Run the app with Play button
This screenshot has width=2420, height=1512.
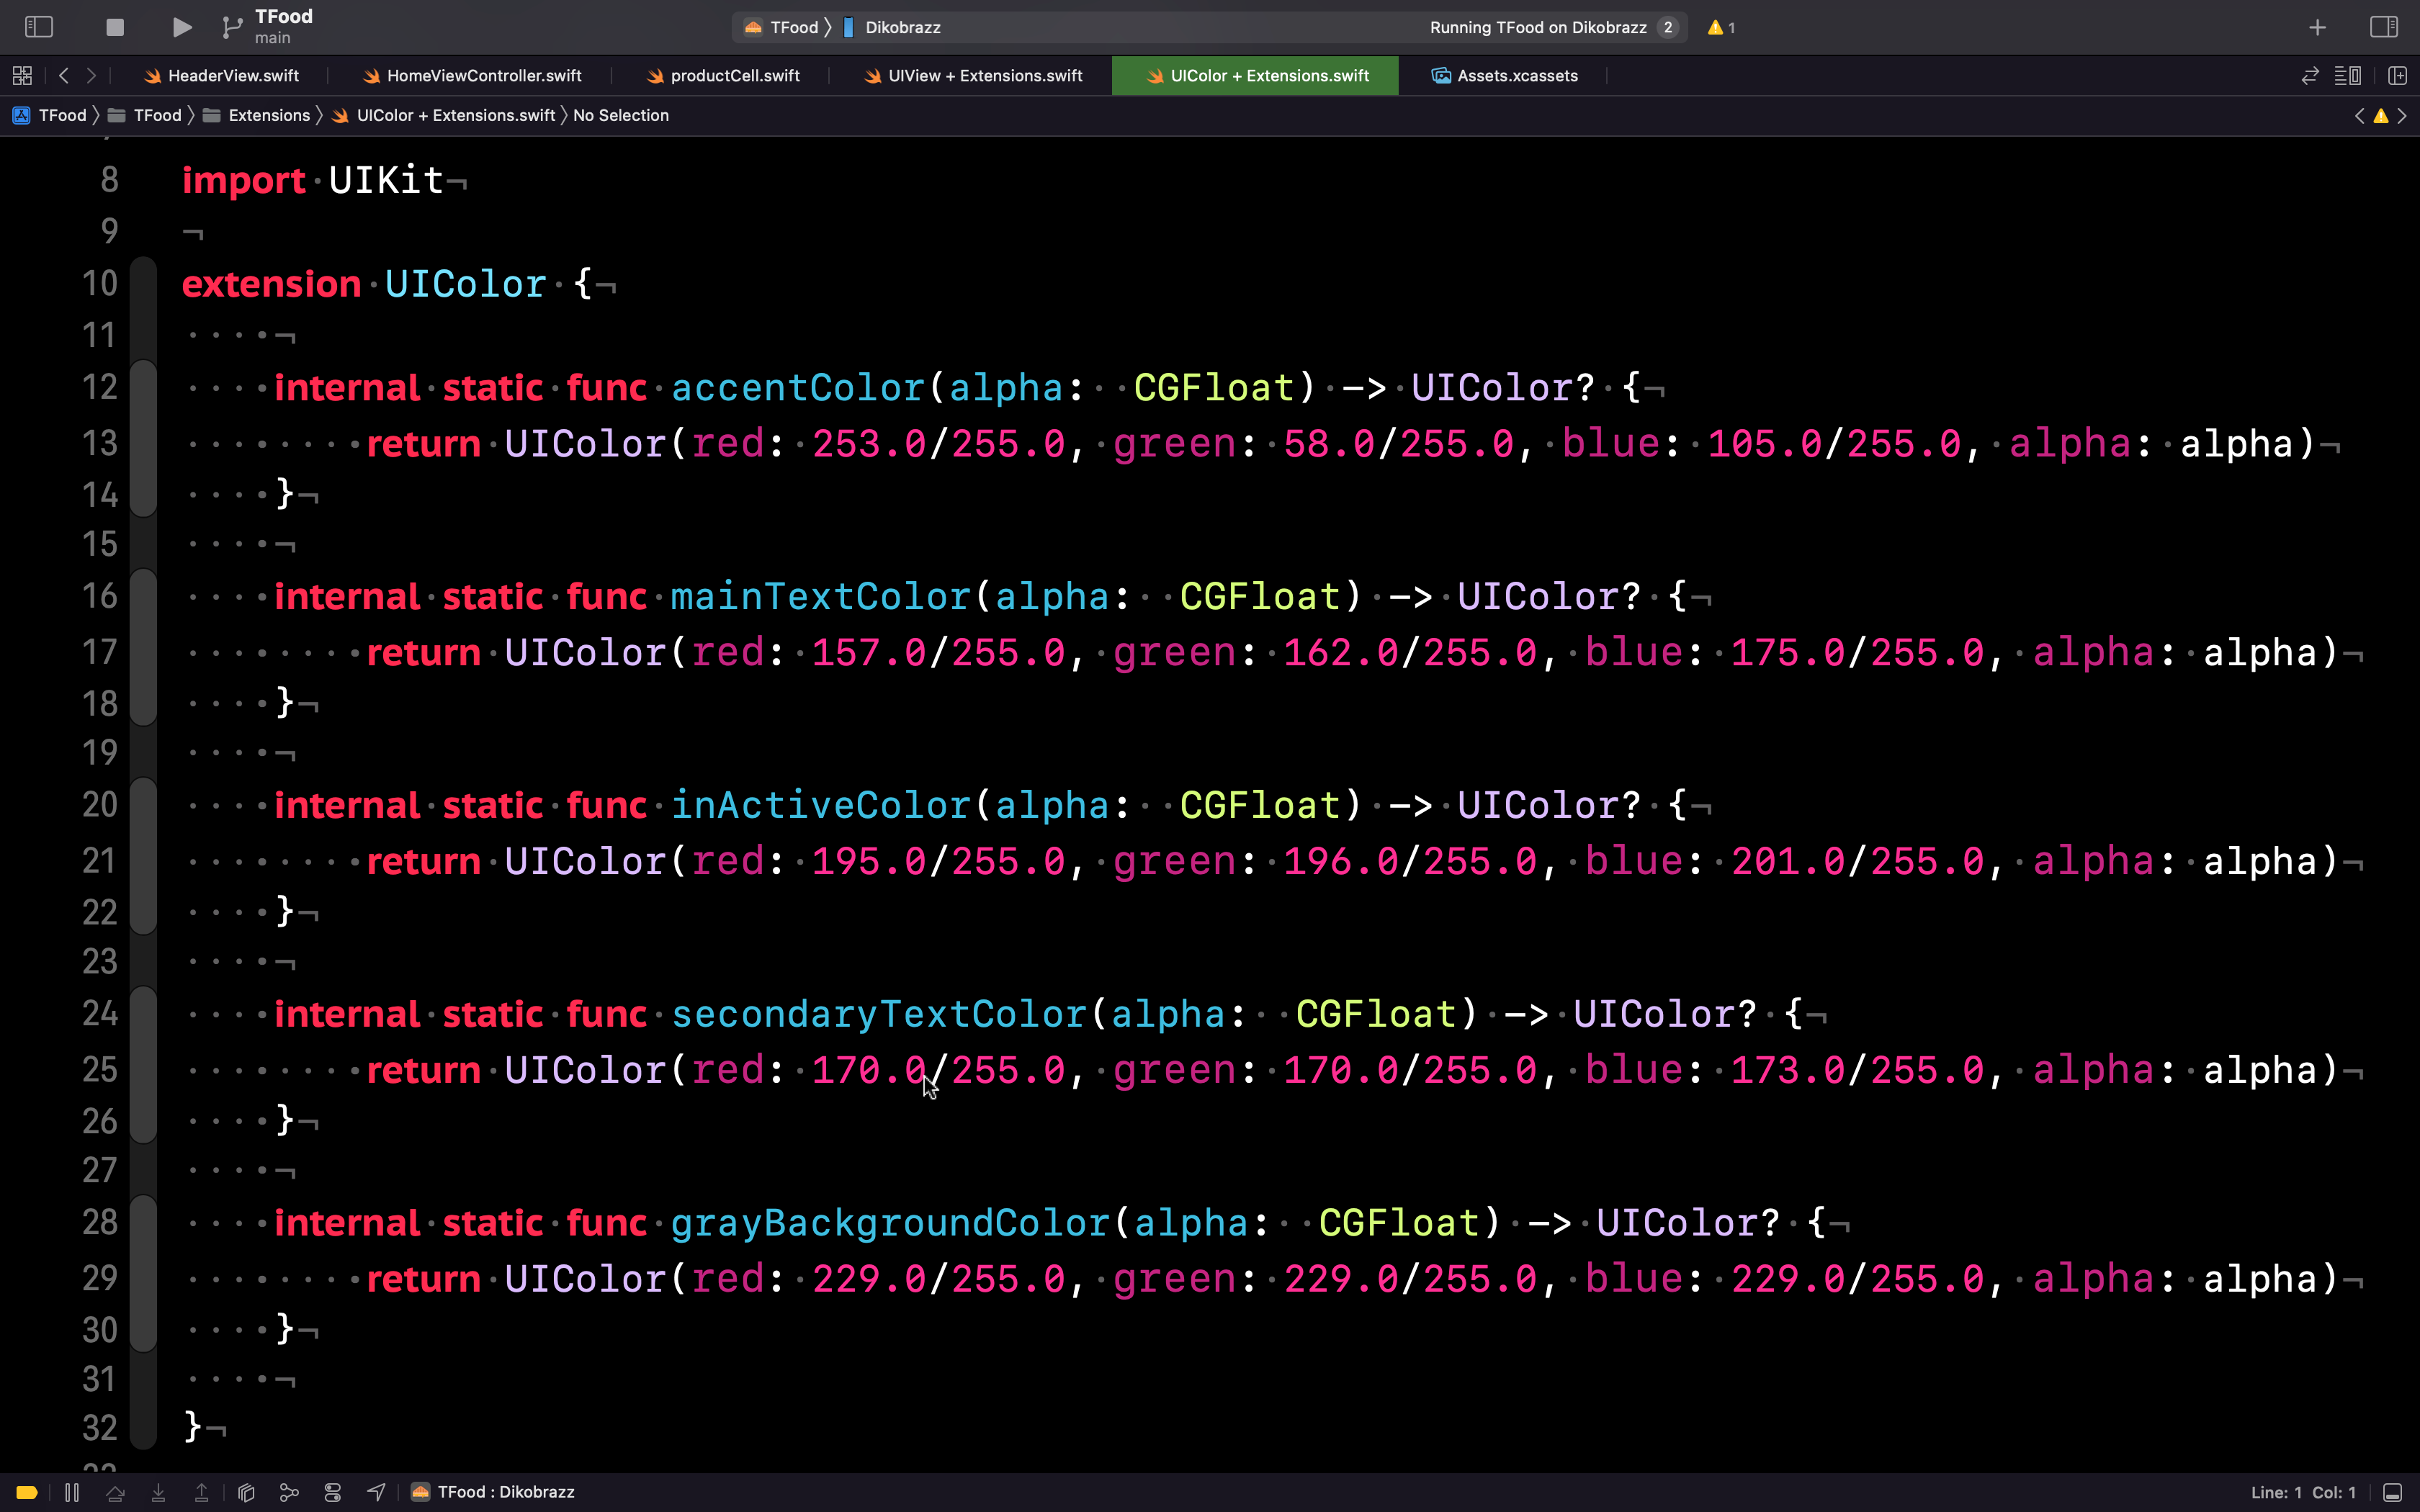[x=181, y=27]
